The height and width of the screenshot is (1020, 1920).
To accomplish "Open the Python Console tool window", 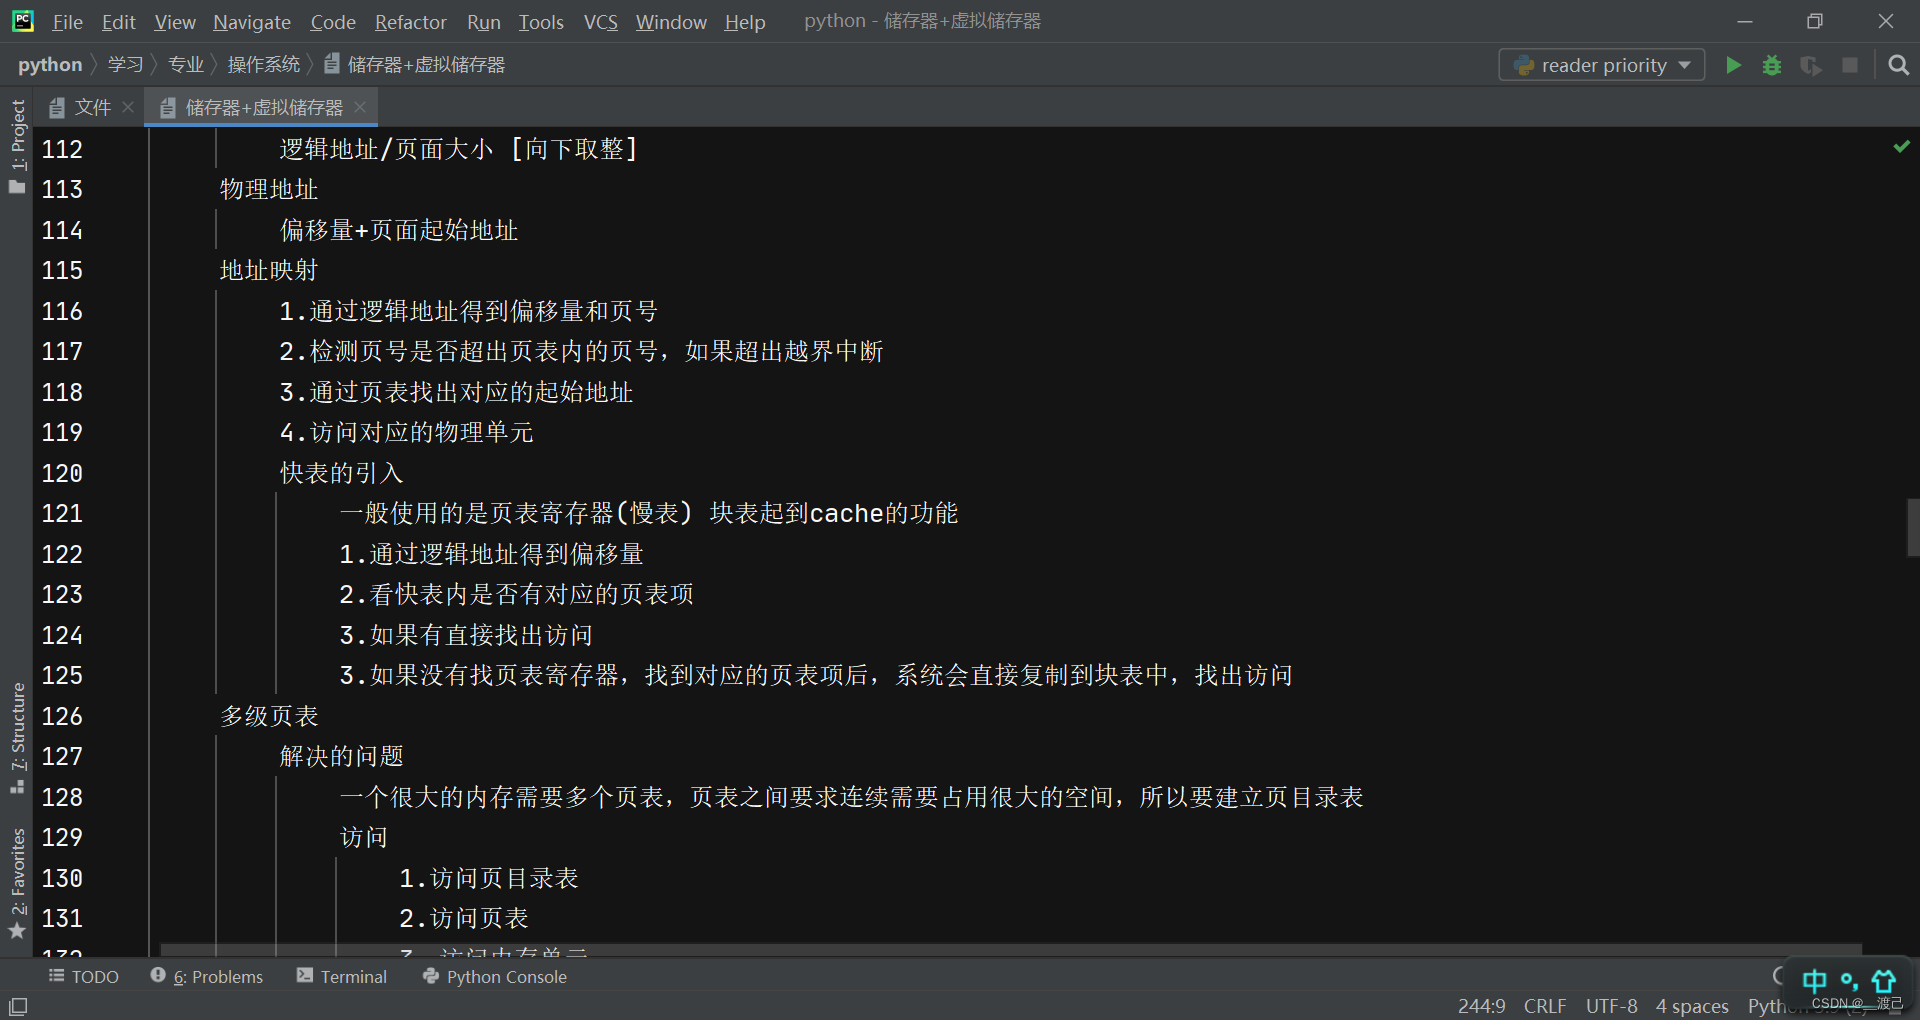I will tap(495, 977).
